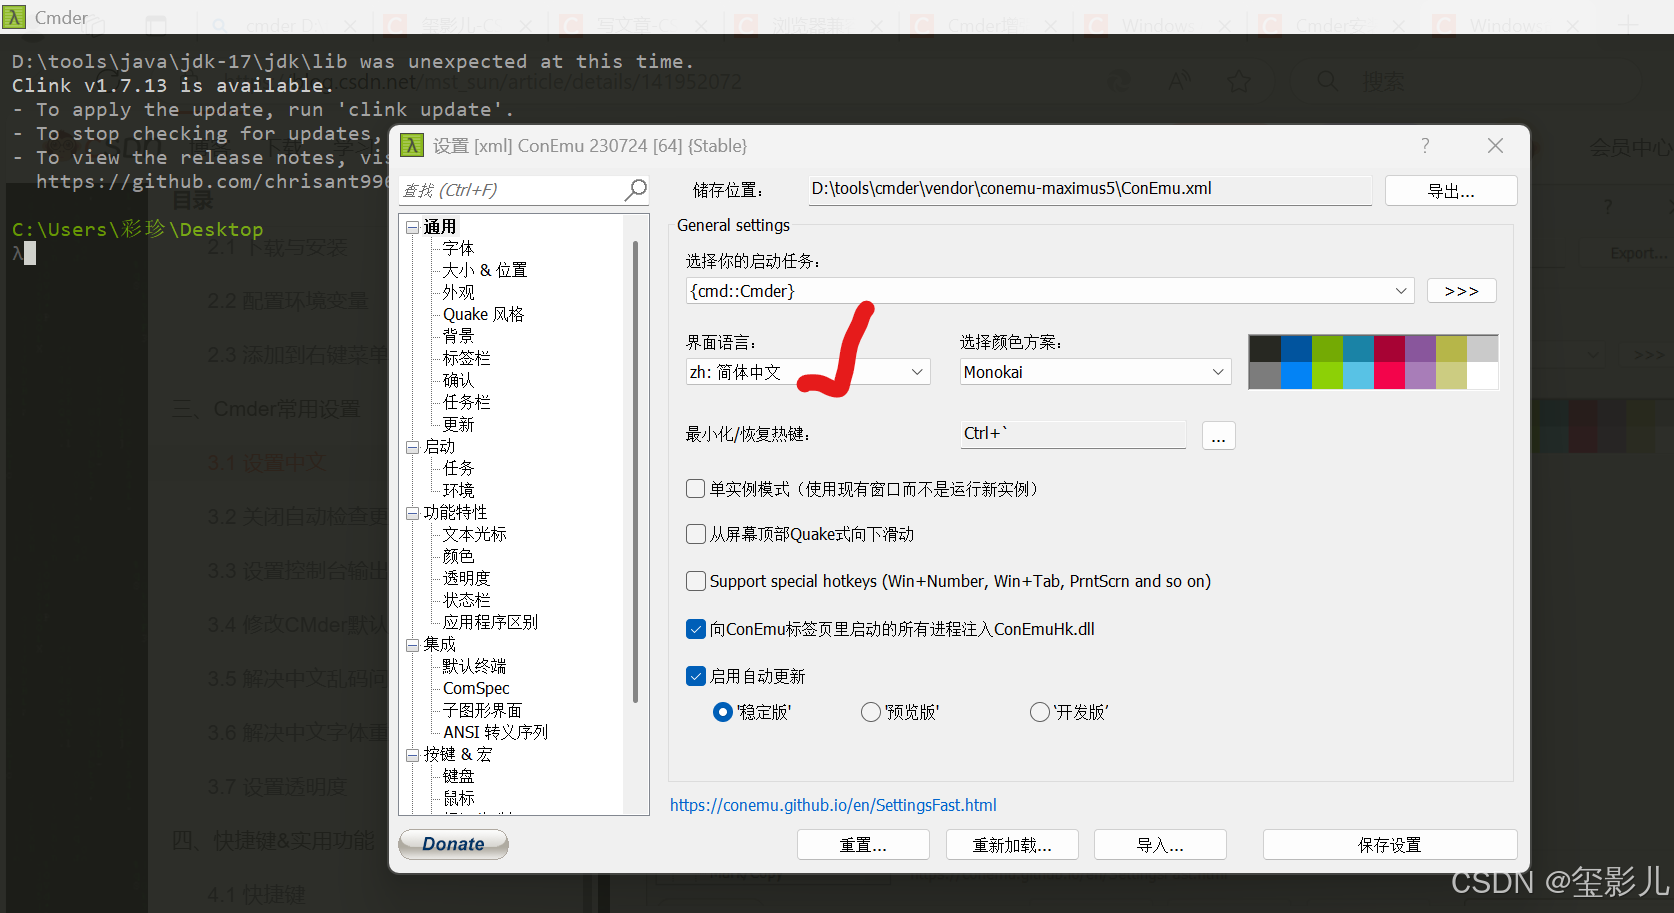This screenshot has height=913, width=1674.
Task: Click the storage location path field
Action: coord(1090,190)
